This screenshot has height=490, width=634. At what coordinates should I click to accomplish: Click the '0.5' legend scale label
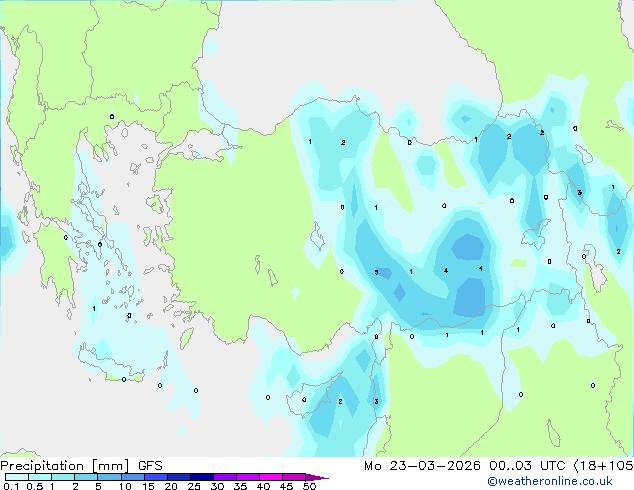coord(34,486)
